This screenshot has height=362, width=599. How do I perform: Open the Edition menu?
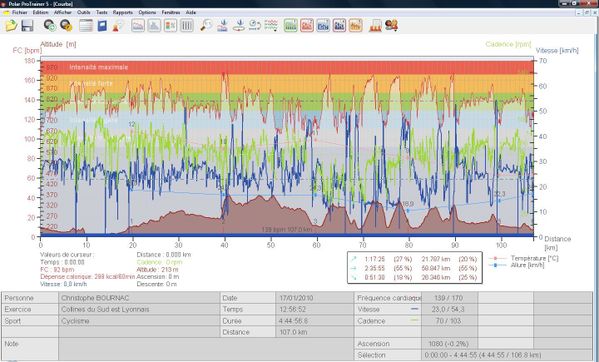[x=40, y=12]
